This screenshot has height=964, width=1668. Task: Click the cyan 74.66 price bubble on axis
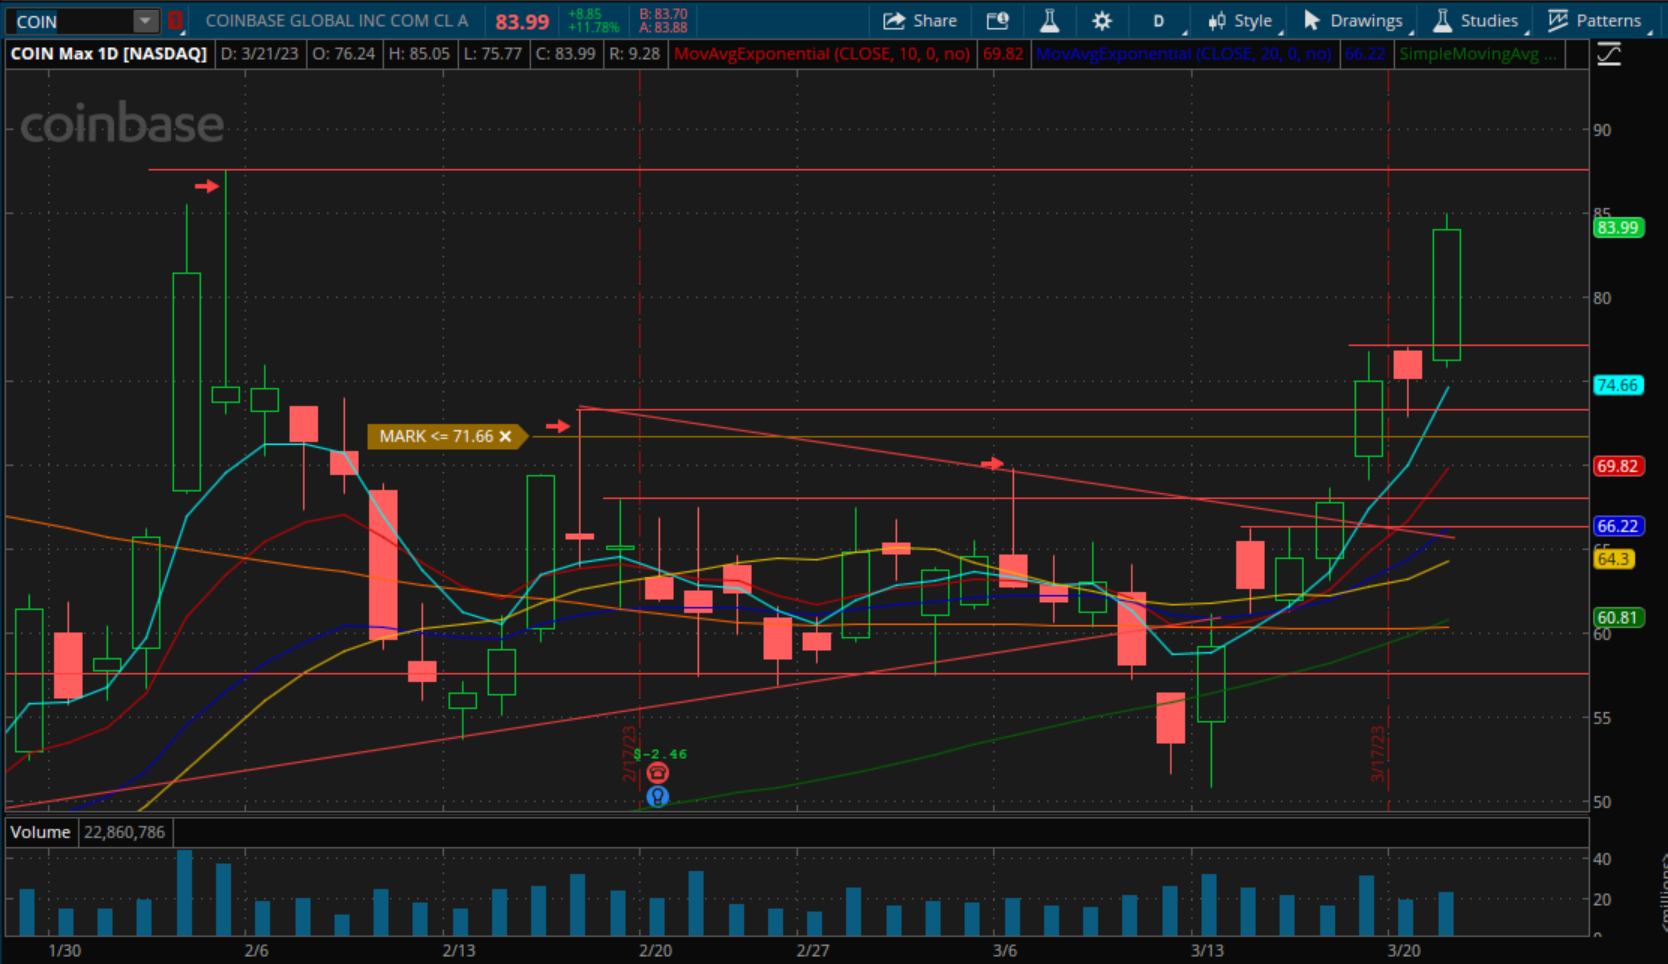coord(1617,385)
